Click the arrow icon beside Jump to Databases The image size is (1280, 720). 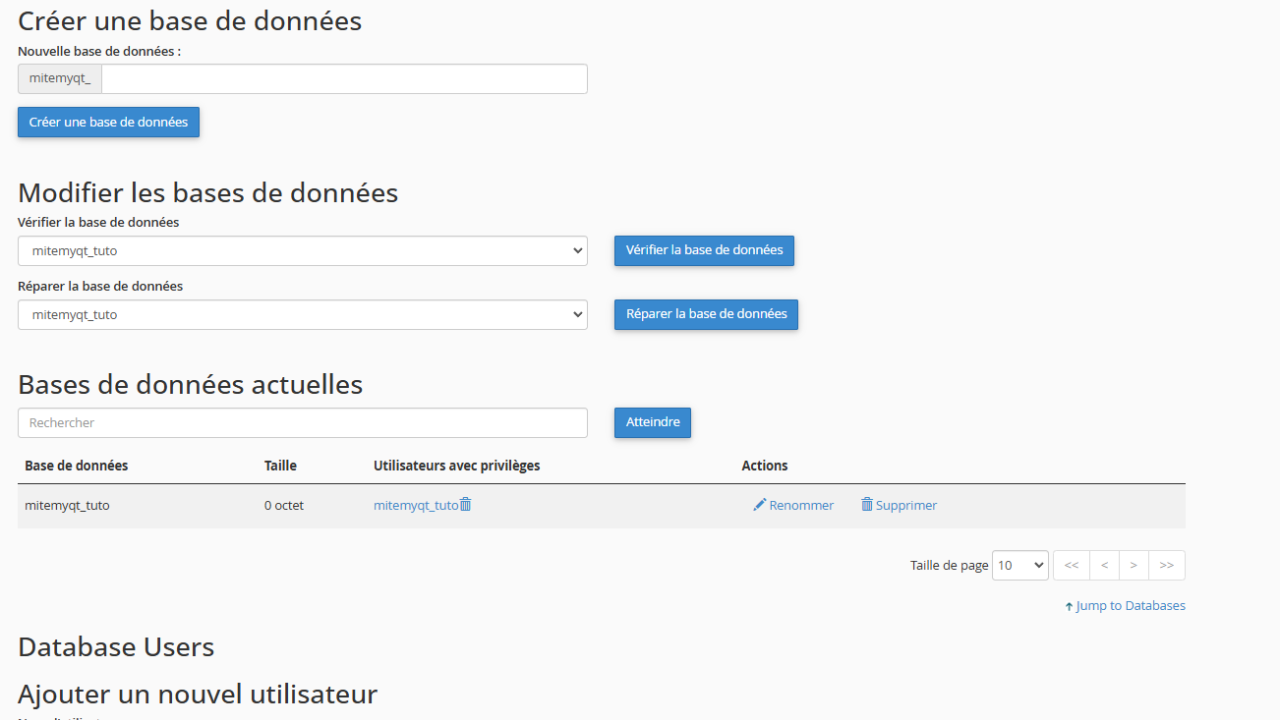(x=1069, y=606)
